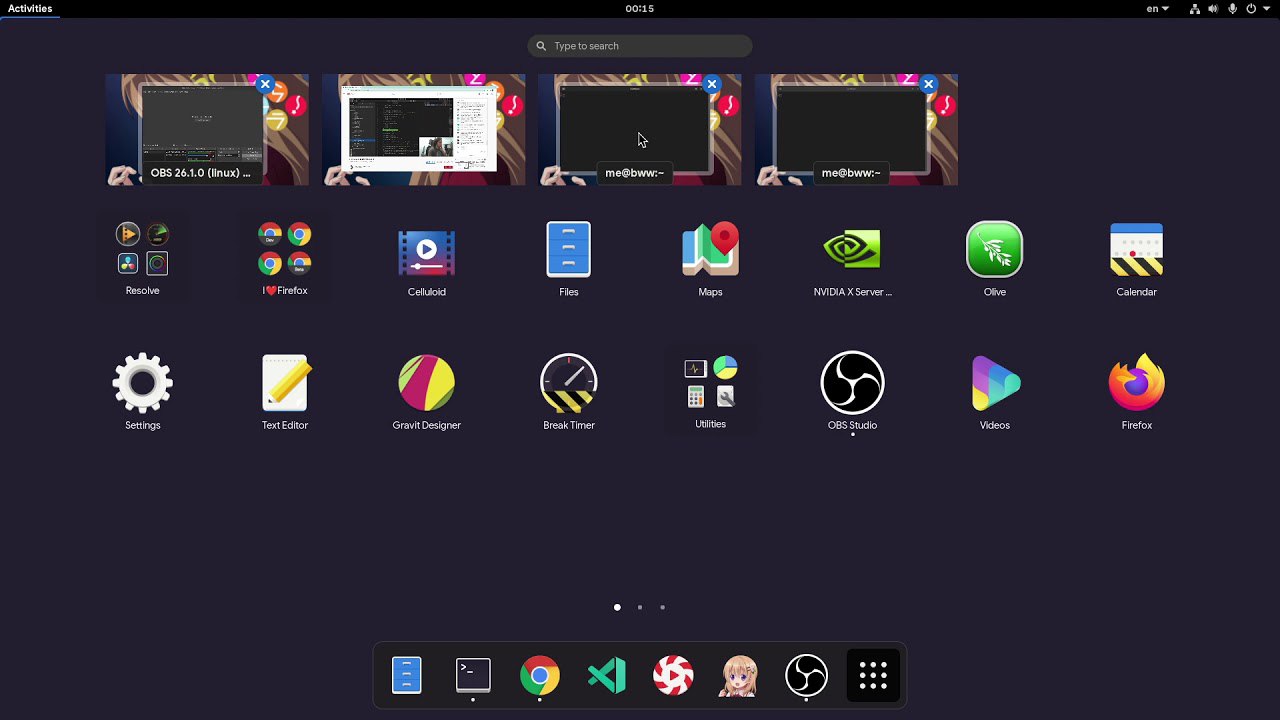Open Gravit Designer
1280x720 pixels.
coord(427,390)
